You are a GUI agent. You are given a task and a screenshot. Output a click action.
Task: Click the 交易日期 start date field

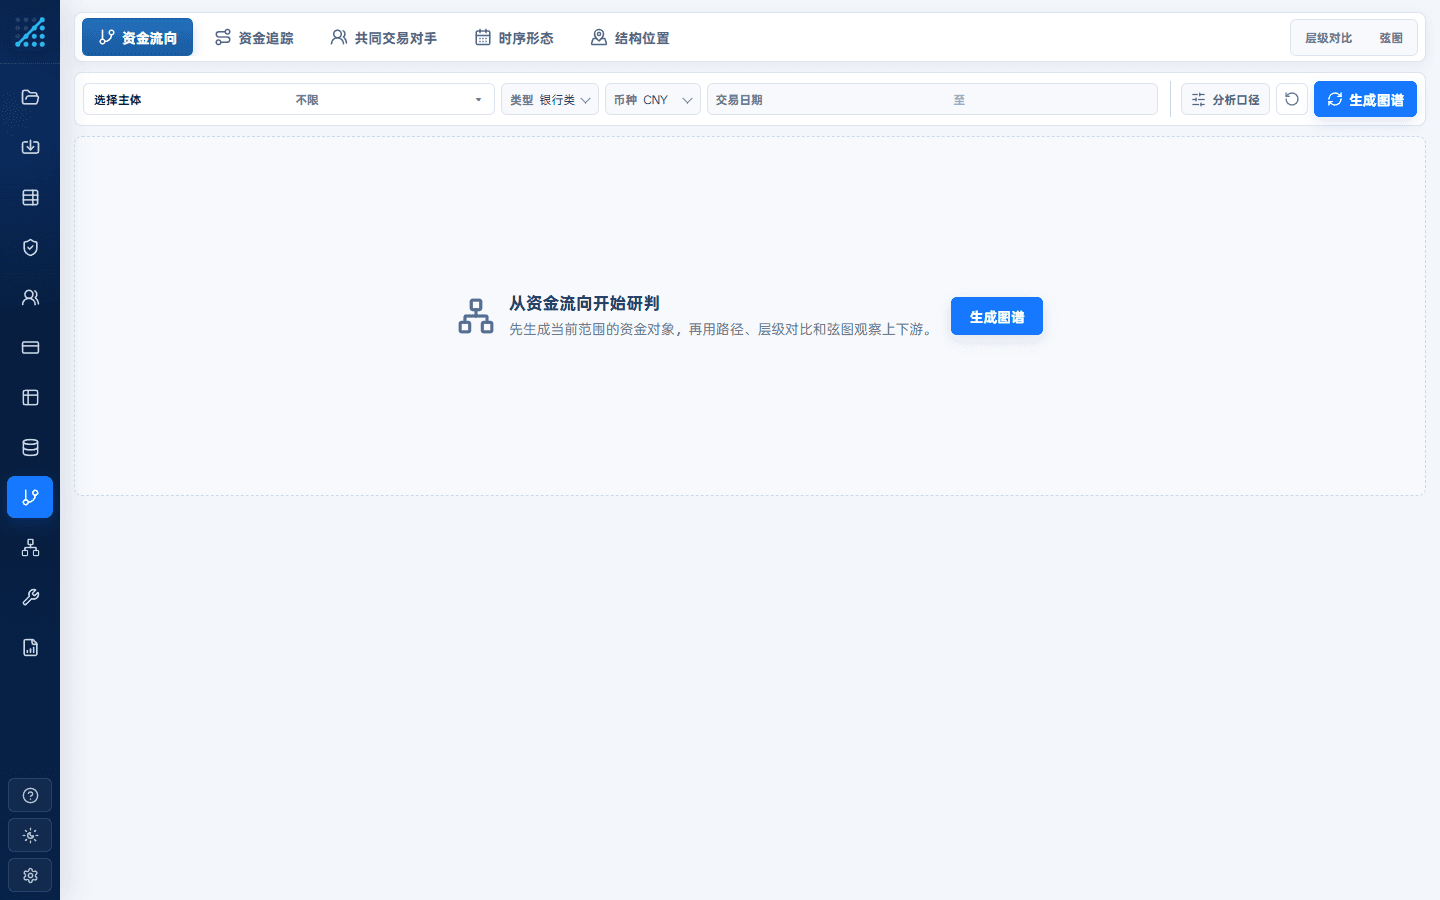[856, 99]
